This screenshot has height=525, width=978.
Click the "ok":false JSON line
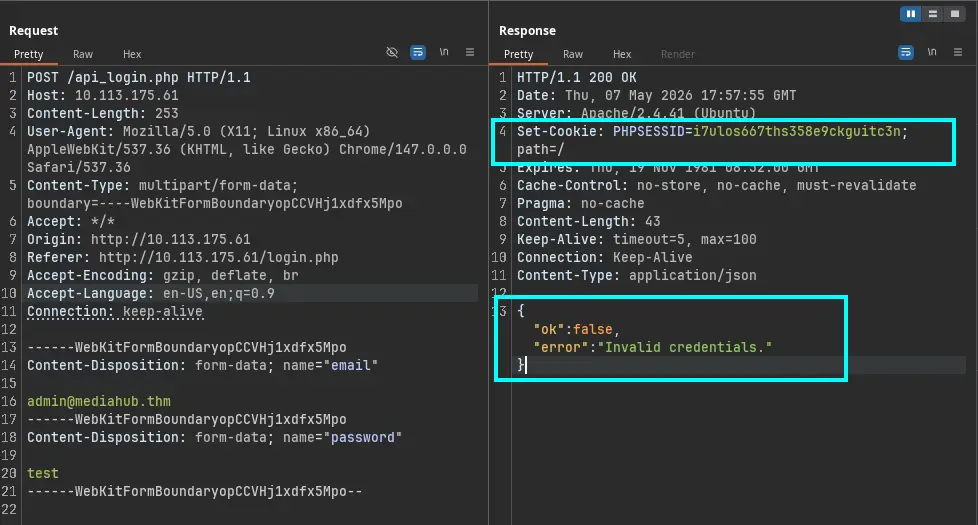pos(576,329)
